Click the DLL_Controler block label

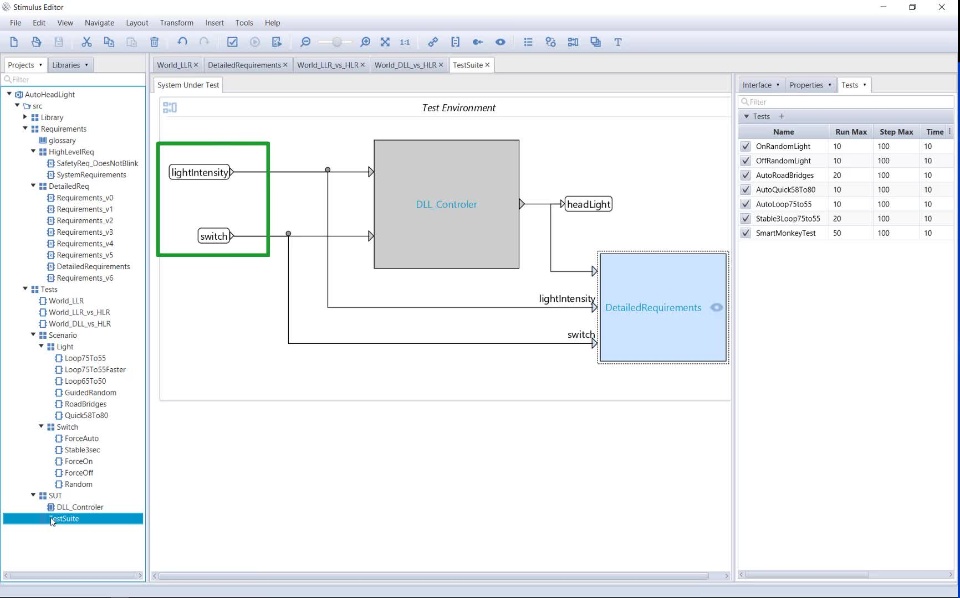click(x=446, y=204)
